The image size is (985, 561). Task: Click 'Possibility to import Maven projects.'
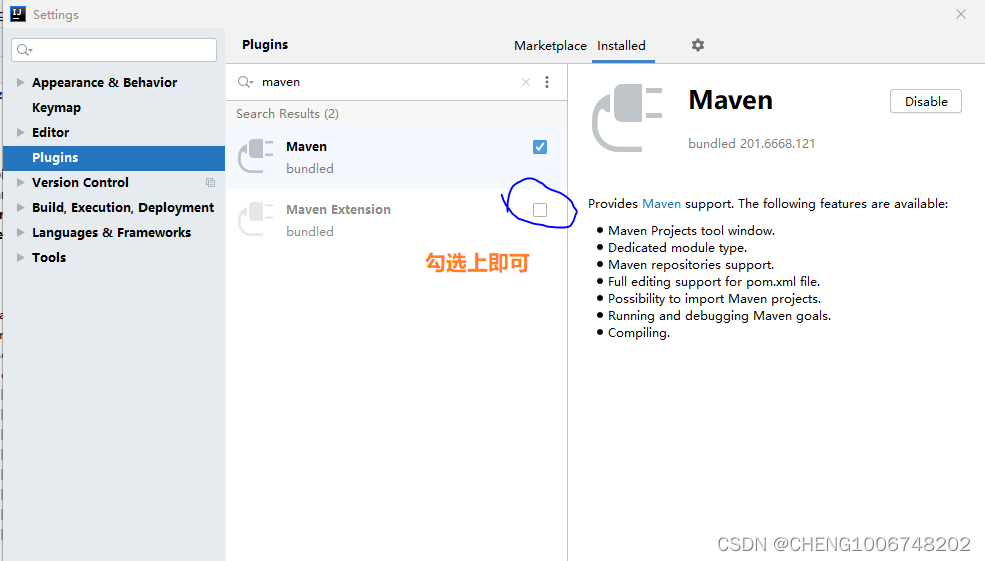[714, 298]
